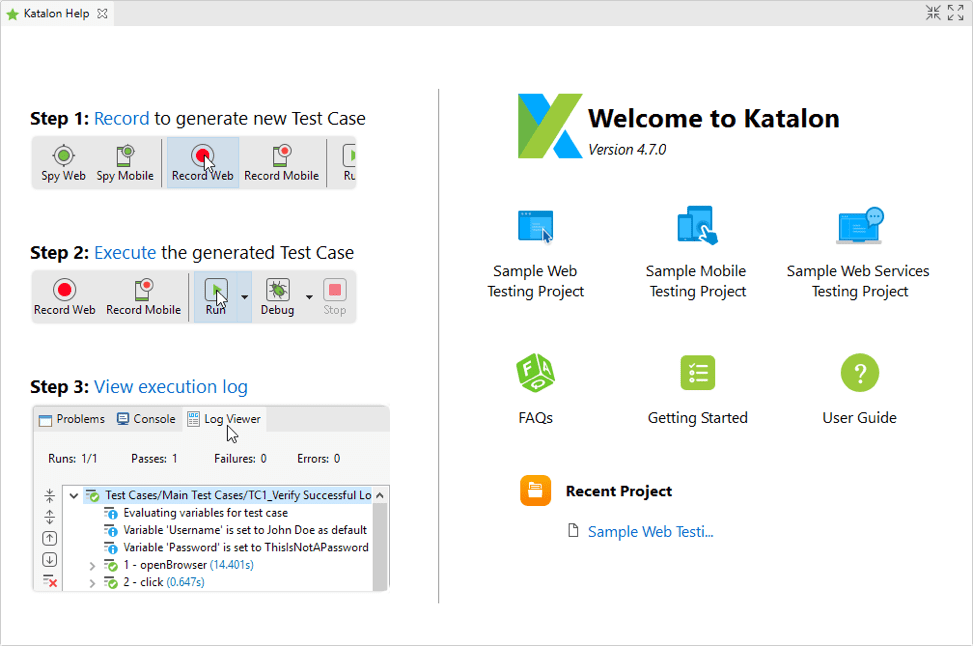Select the Variable 'Password' log row
The width and height of the screenshot is (973, 646).
(246, 548)
